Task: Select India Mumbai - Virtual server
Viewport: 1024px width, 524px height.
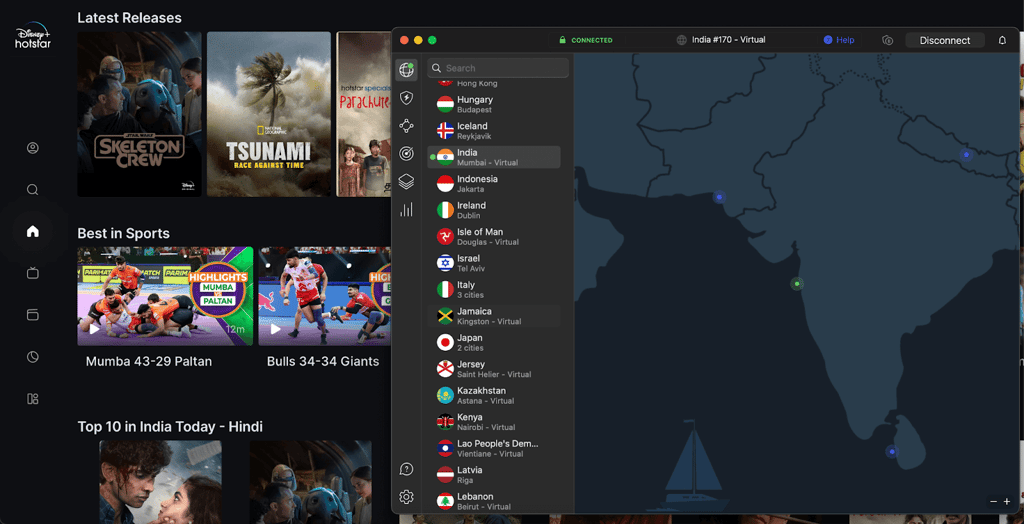Action: [494, 157]
